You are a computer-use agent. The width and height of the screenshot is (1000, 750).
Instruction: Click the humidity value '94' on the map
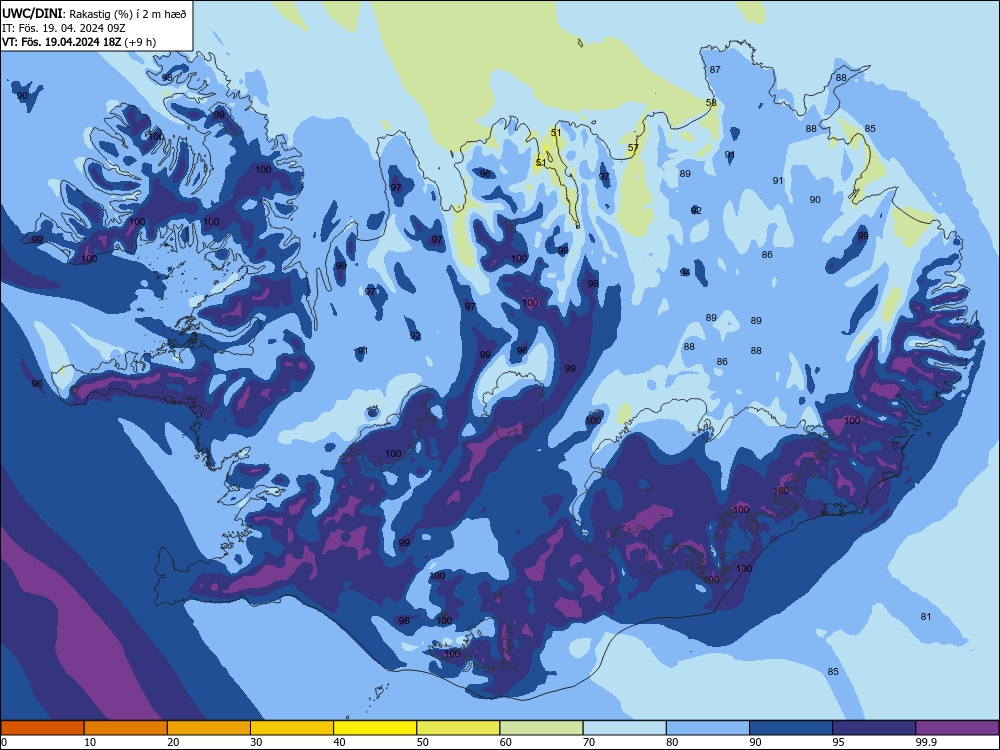coord(685,273)
